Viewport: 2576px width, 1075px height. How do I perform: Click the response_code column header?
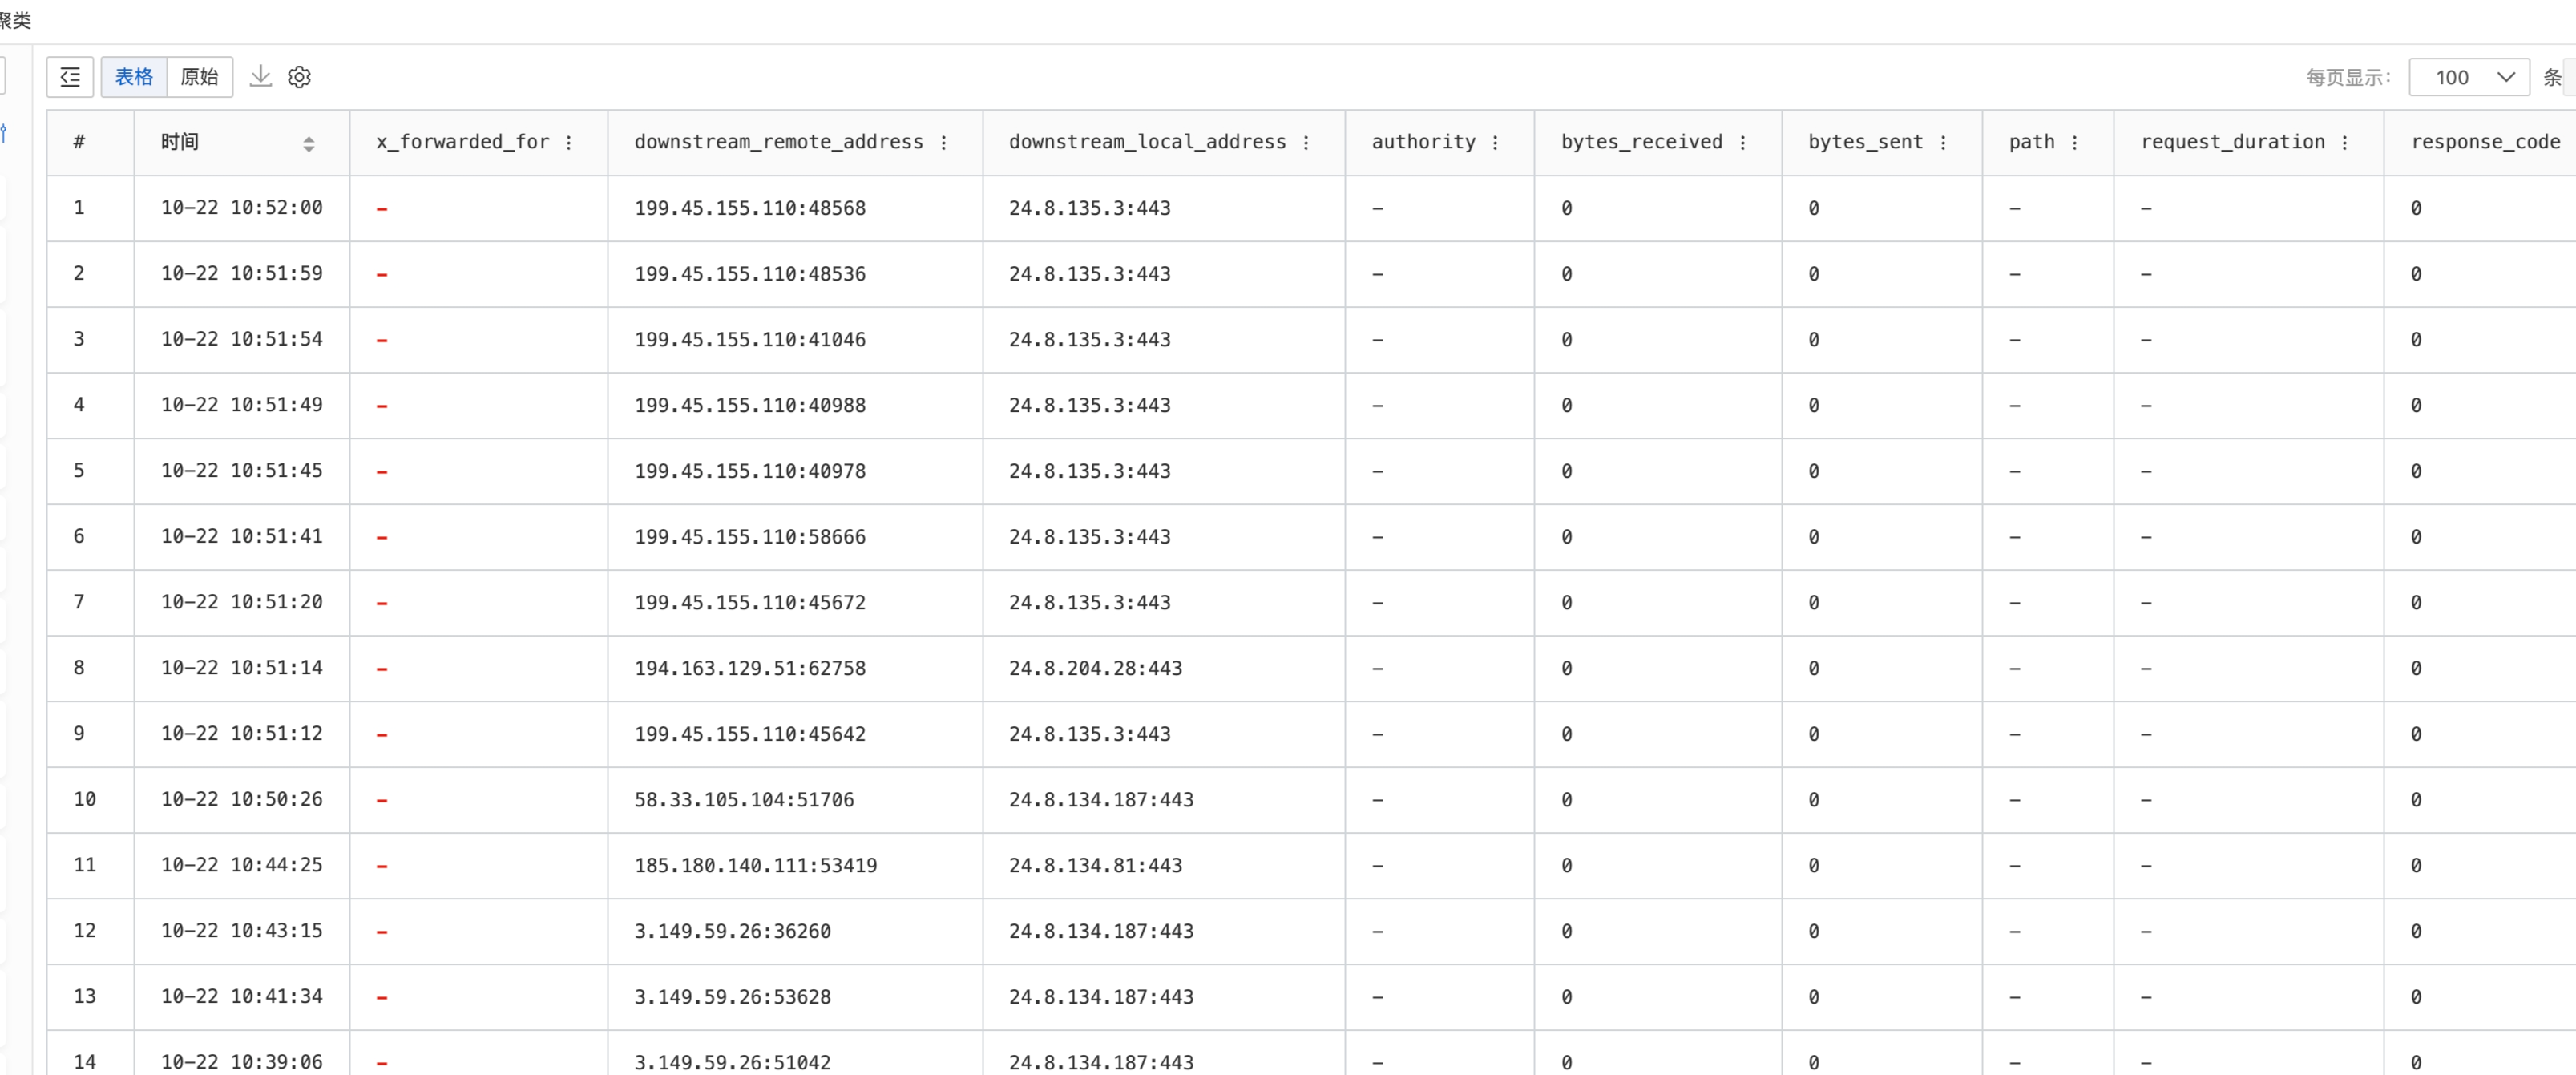click(2485, 142)
